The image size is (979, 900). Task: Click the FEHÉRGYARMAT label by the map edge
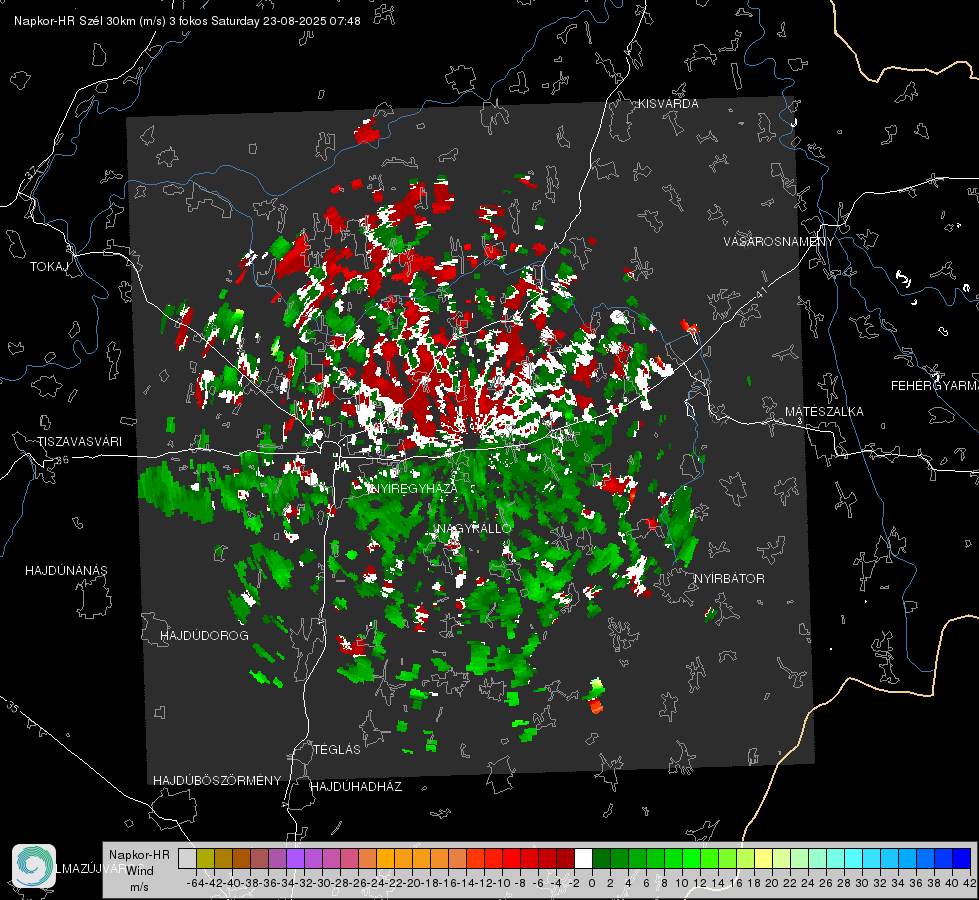(935, 386)
